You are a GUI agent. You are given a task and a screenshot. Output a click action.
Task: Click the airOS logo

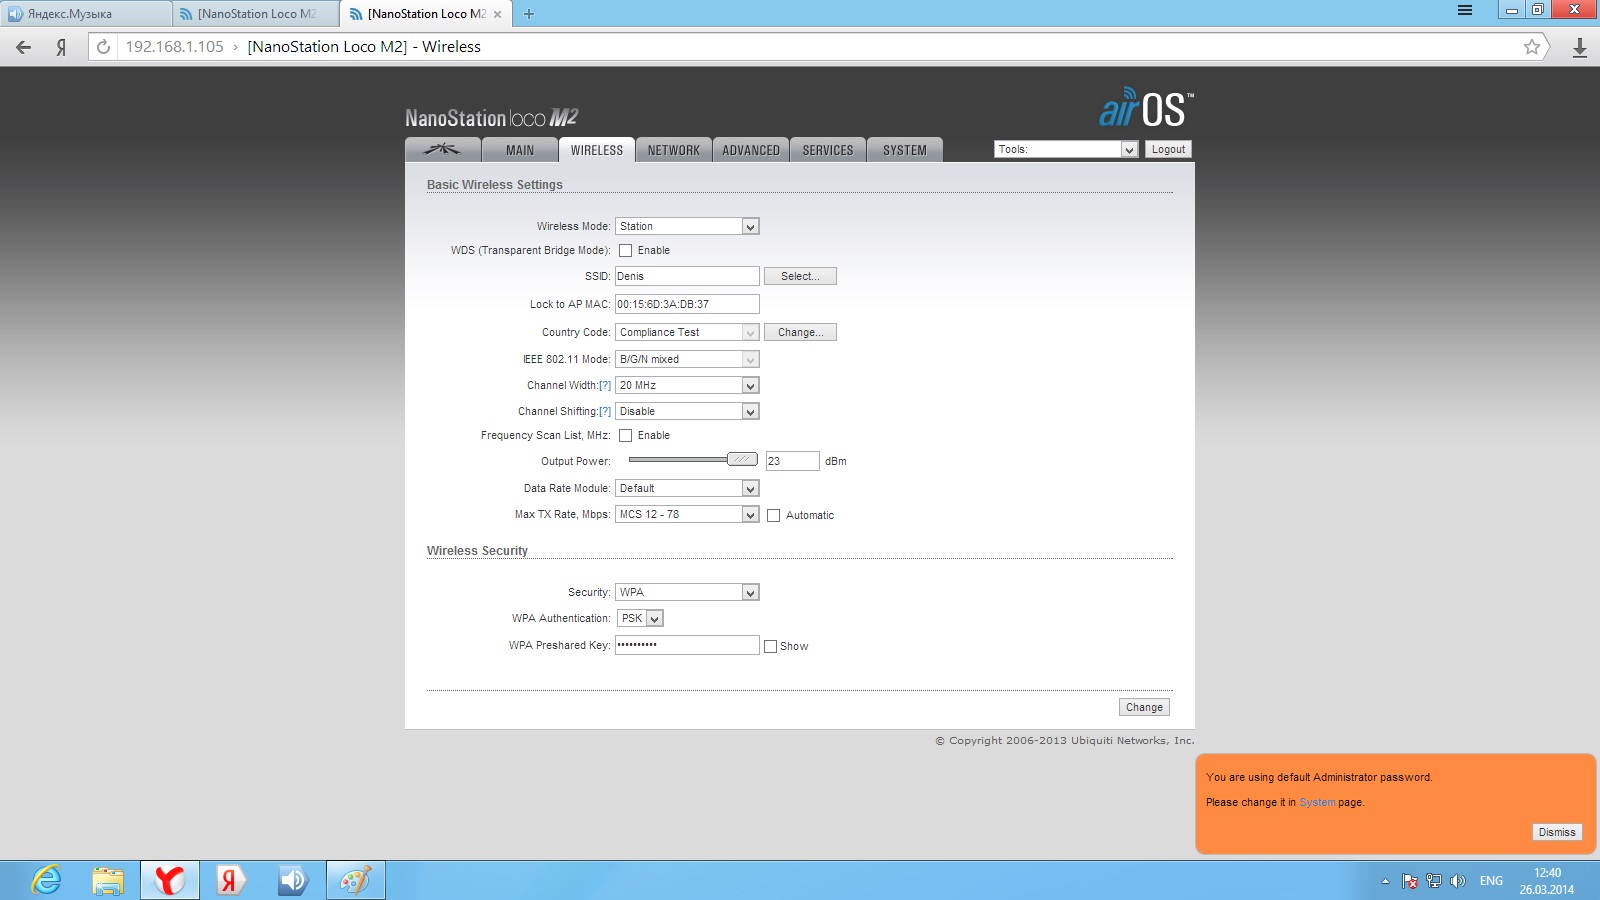click(x=1146, y=108)
